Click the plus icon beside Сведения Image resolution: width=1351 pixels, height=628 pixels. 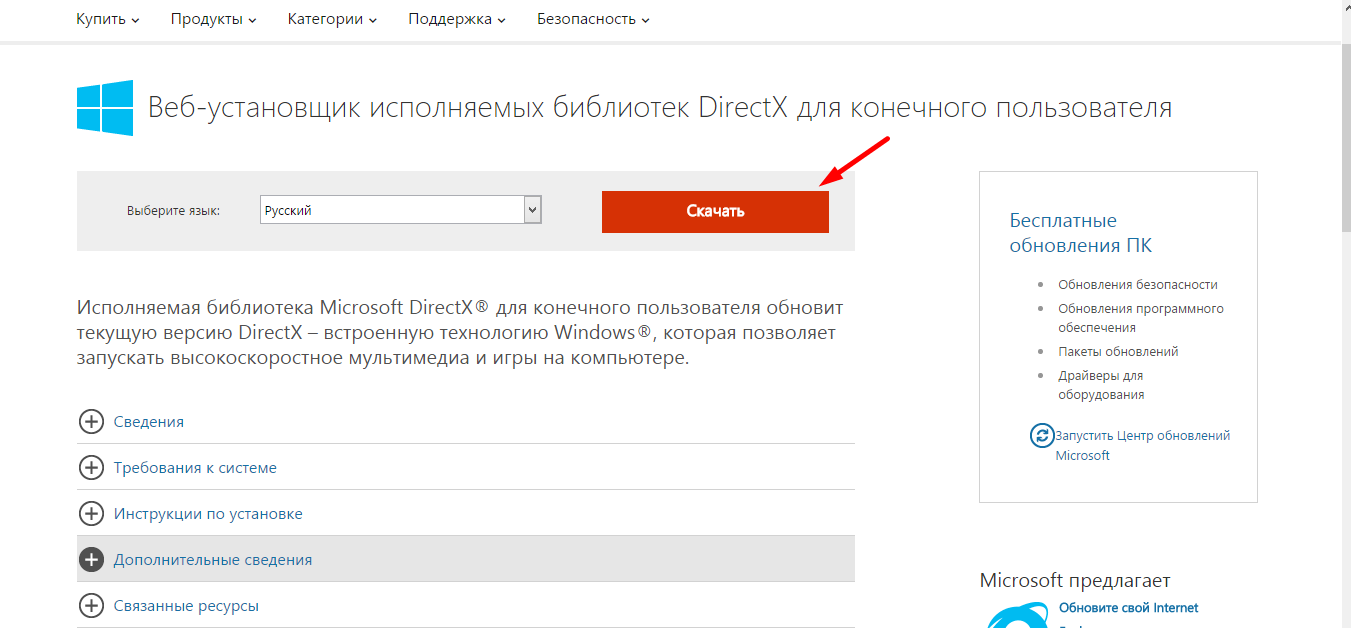pyautogui.click(x=91, y=422)
